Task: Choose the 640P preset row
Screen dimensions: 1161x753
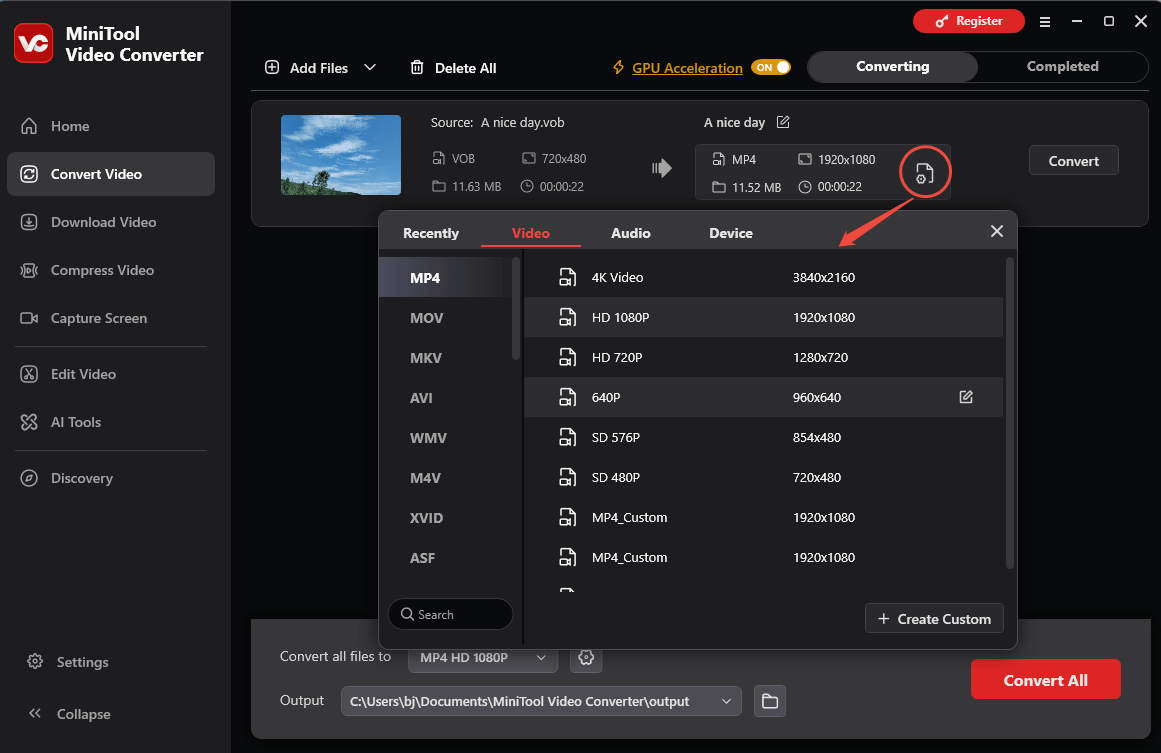Action: (763, 398)
